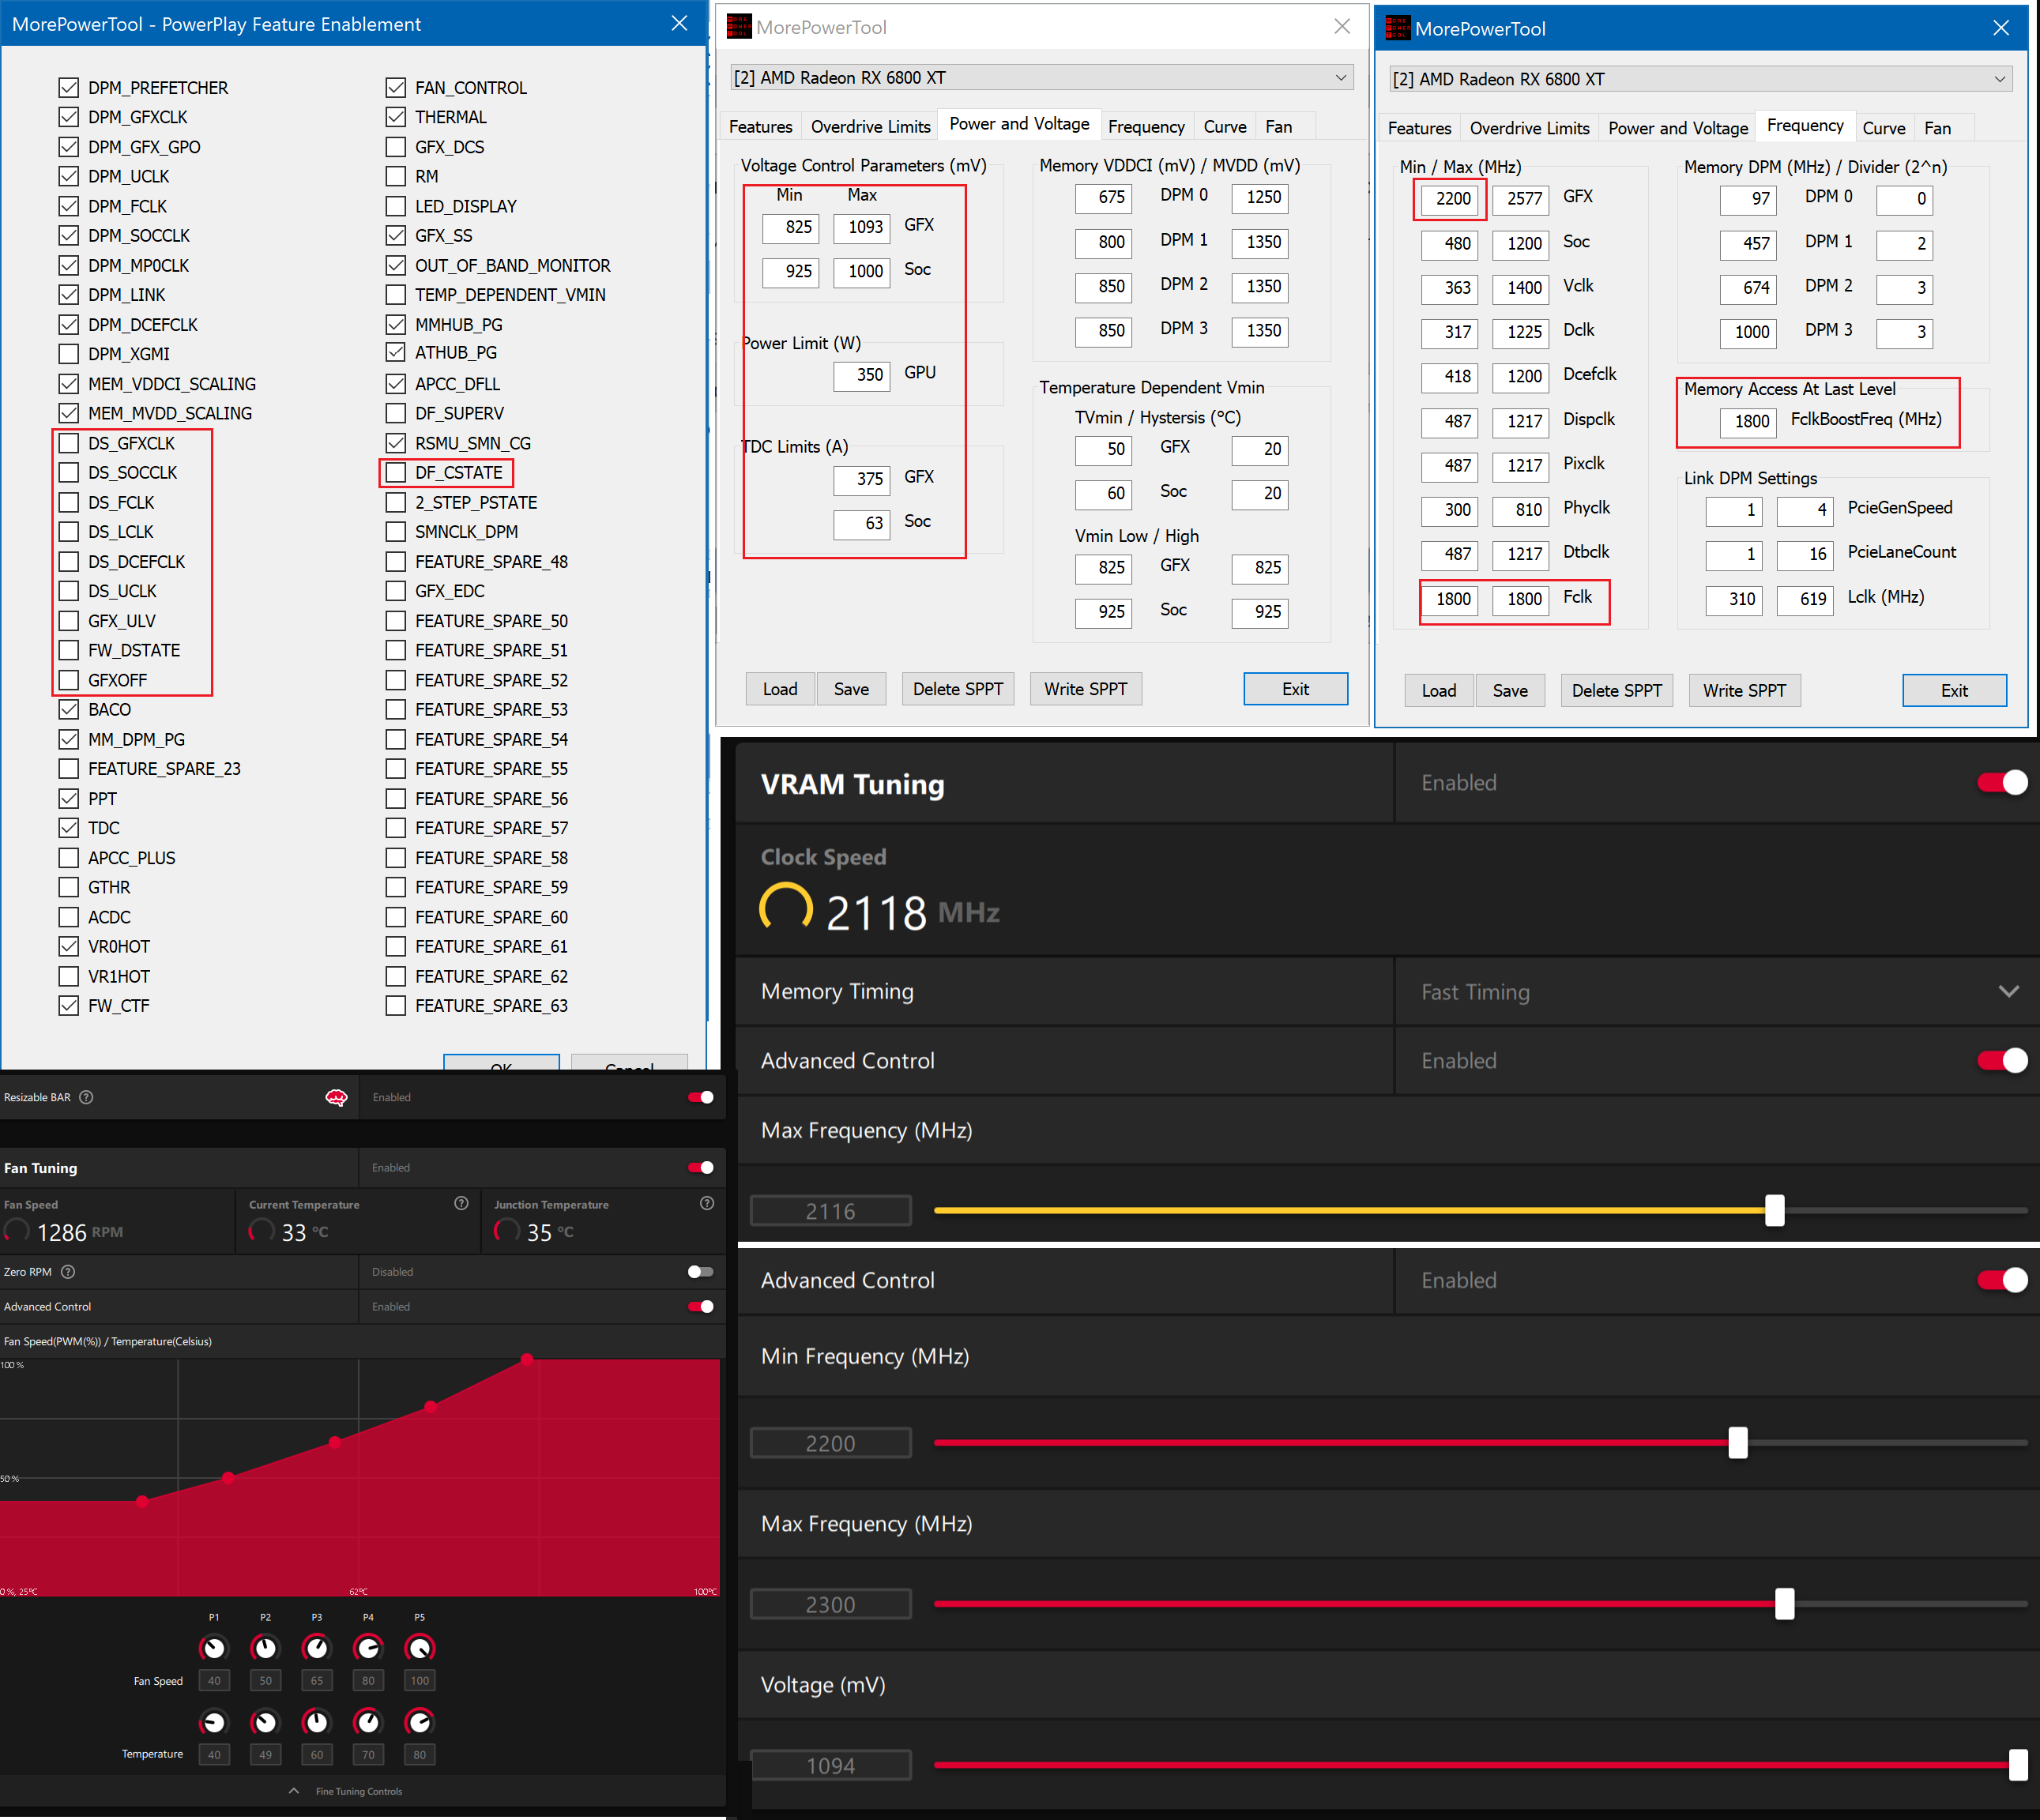The height and width of the screenshot is (1820, 2040).
Task: Click Delete SPPT in the Frequency window
Action: (x=1616, y=690)
